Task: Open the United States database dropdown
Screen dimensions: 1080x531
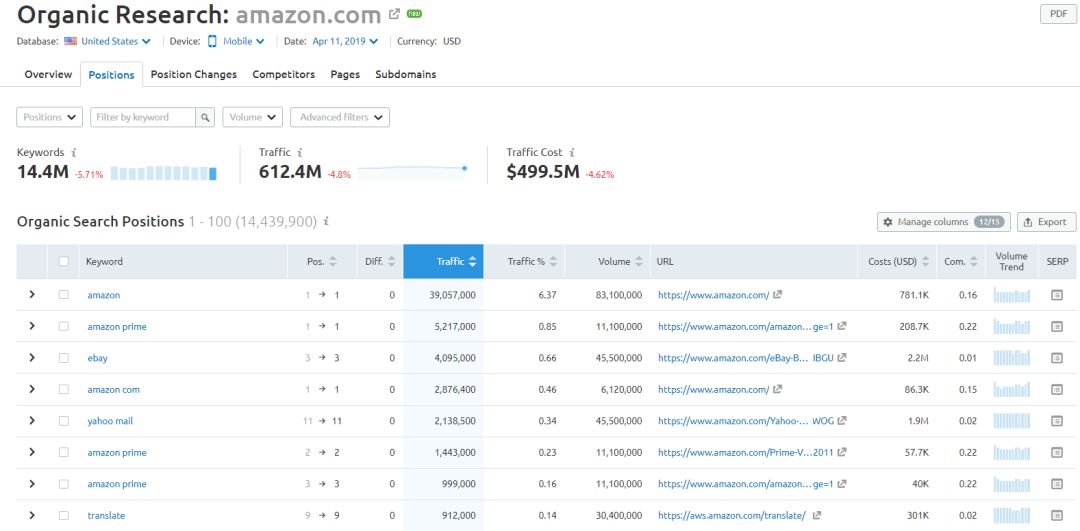Action: click(x=108, y=42)
